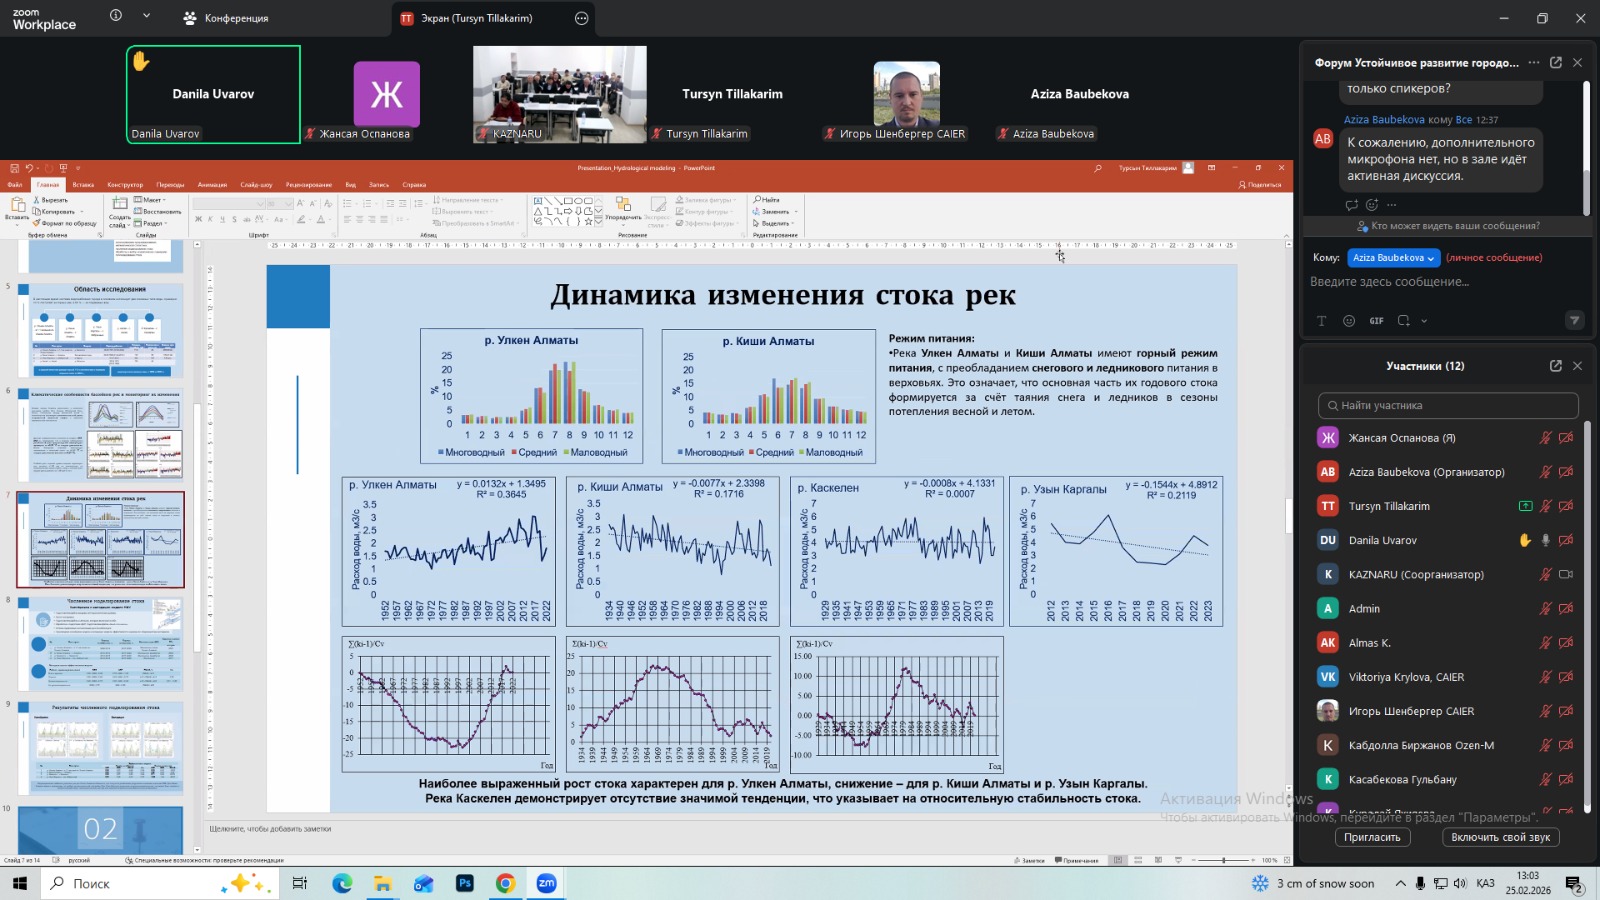Viewport: 1600px width, 900px height.
Task: Open more options on shared screen tab
Action: 581,18
